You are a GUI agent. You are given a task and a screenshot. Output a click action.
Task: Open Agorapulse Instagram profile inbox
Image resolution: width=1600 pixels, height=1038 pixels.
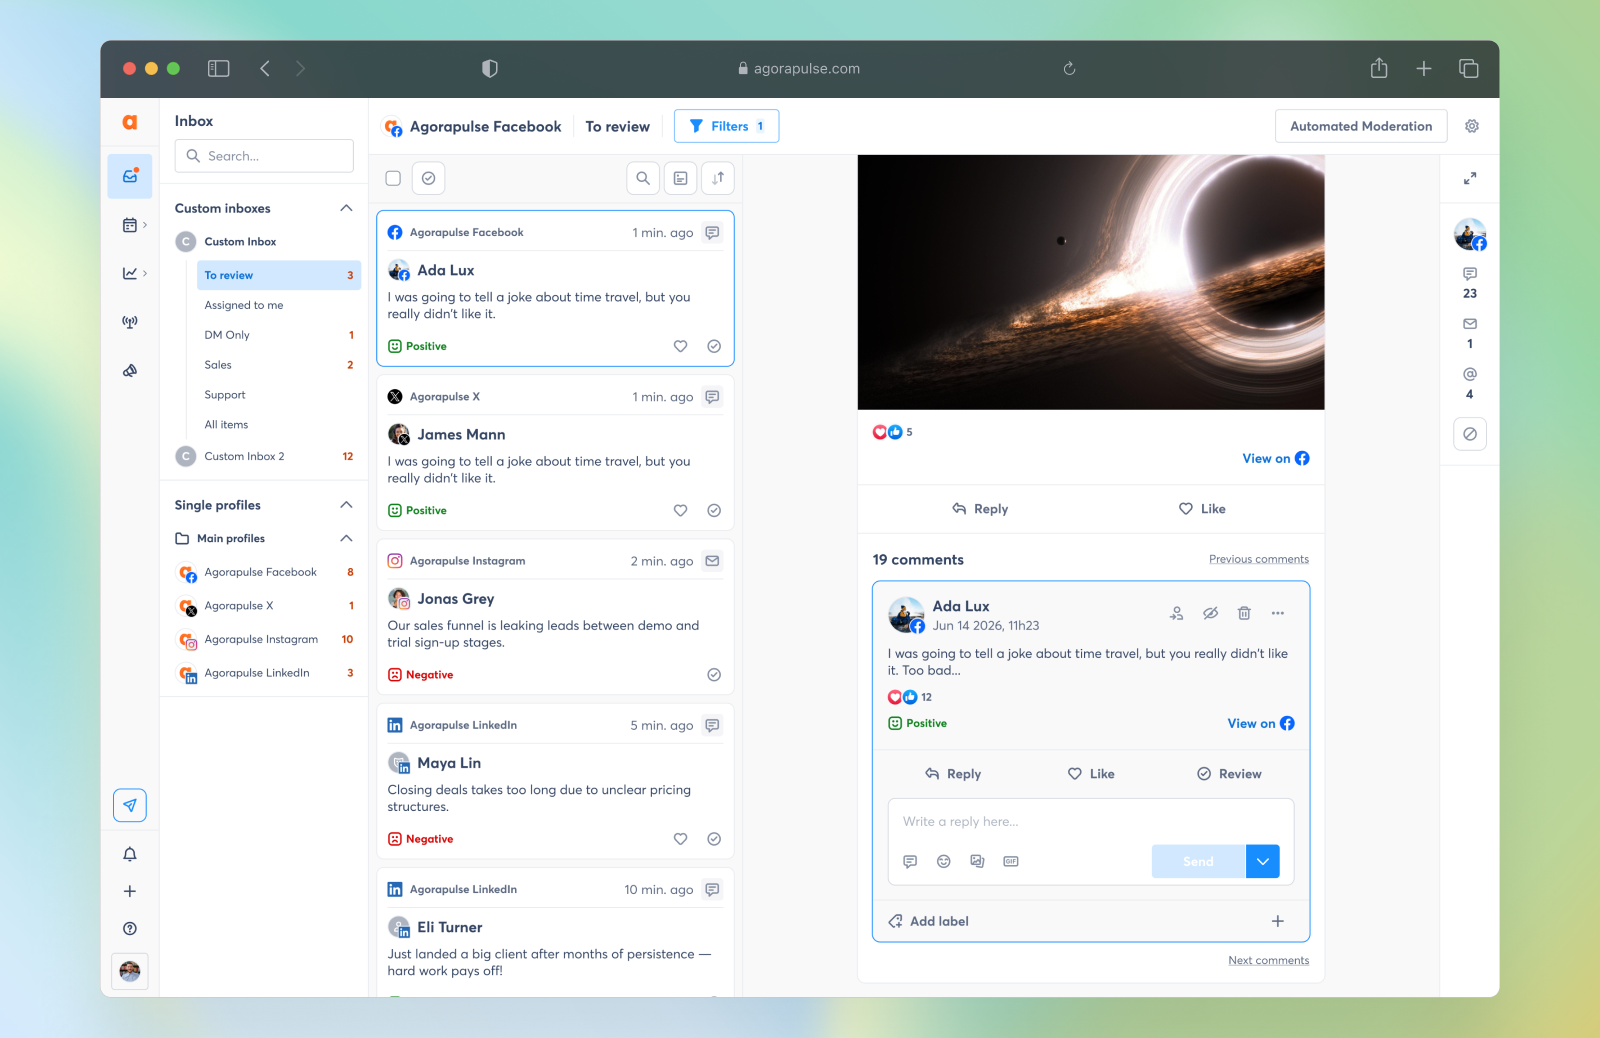point(265,639)
